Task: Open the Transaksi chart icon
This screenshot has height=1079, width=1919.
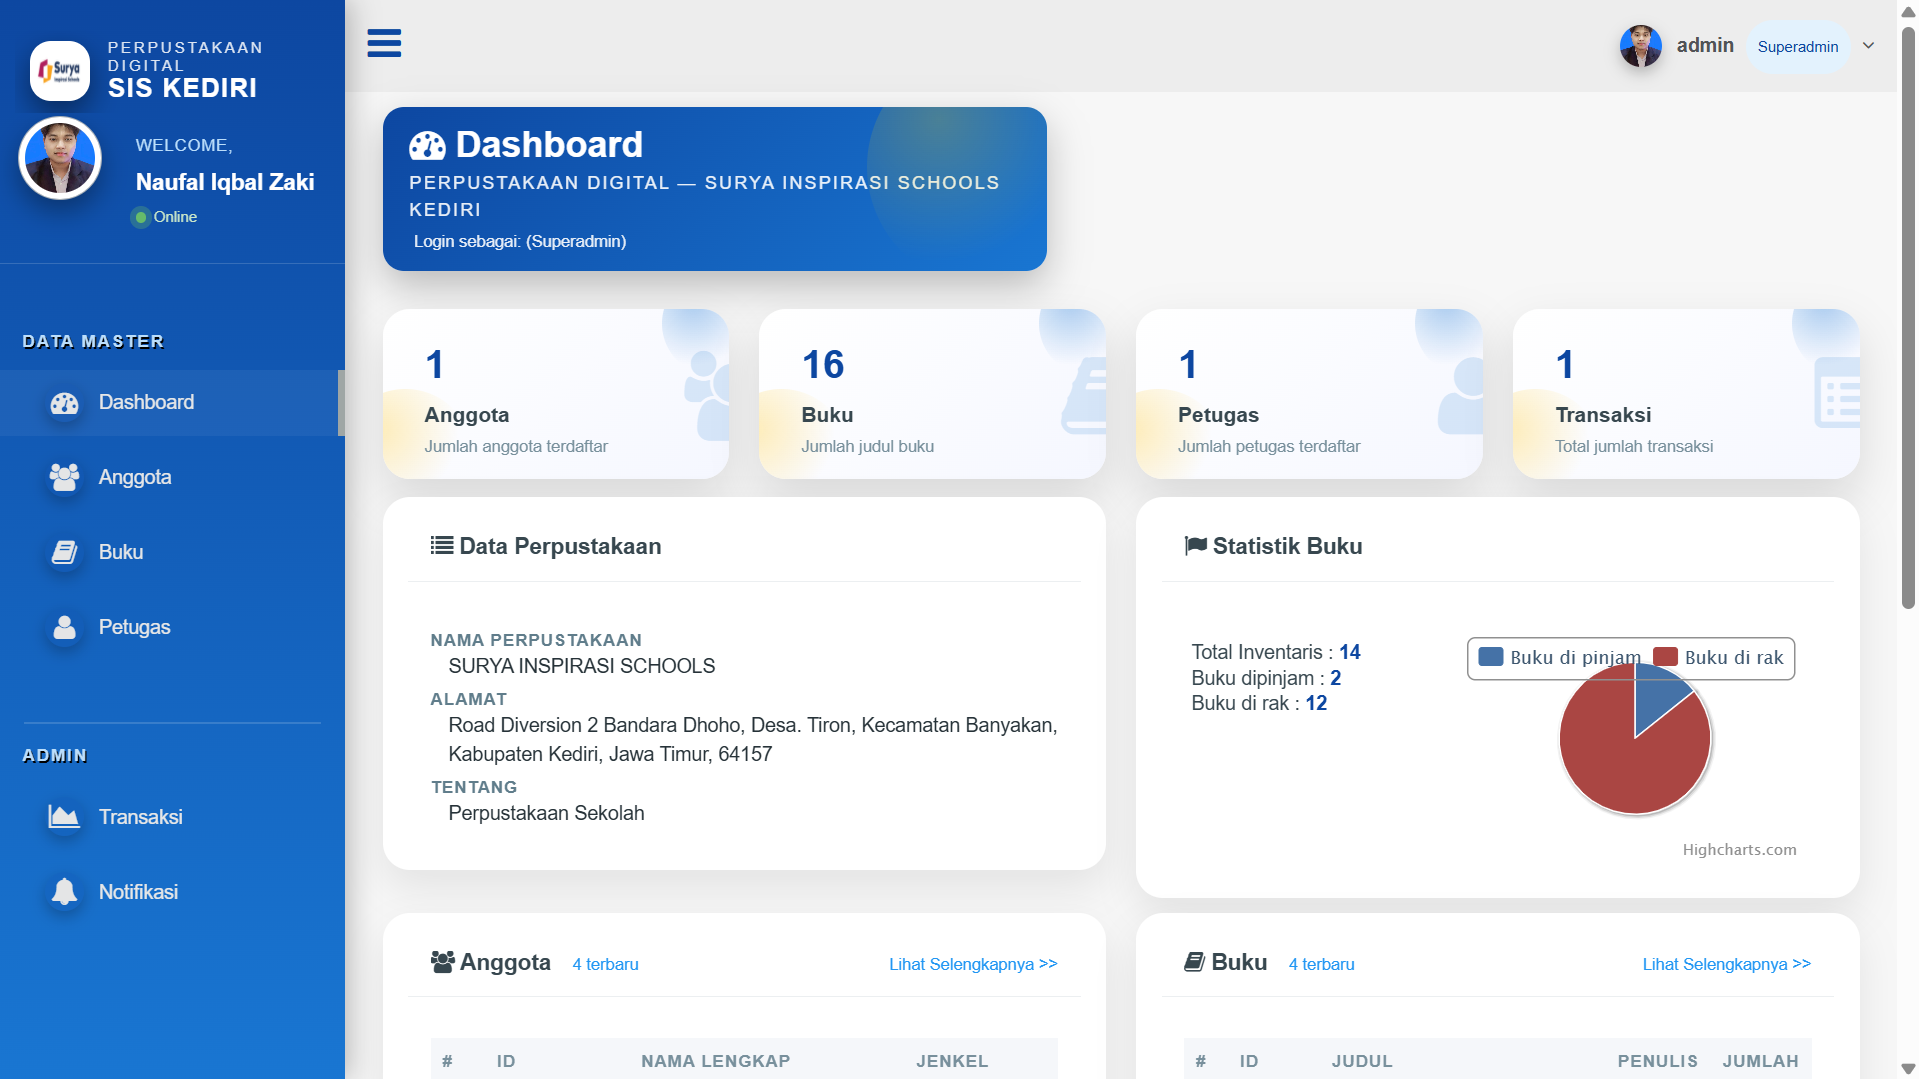Action: point(62,816)
